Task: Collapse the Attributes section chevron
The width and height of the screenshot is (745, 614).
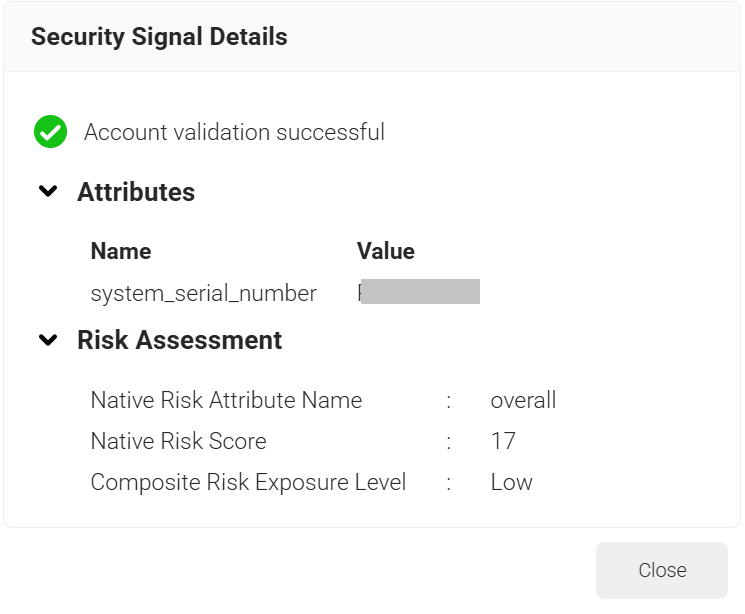Action: [x=48, y=191]
